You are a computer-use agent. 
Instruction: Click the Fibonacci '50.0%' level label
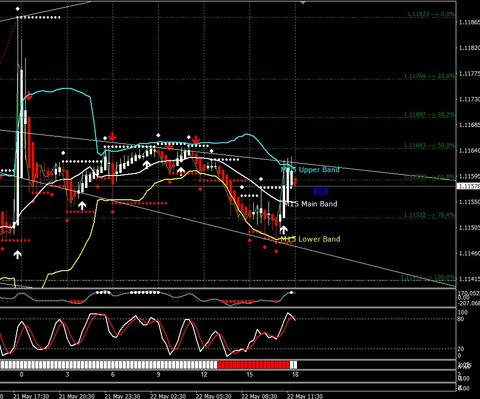(429, 146)
